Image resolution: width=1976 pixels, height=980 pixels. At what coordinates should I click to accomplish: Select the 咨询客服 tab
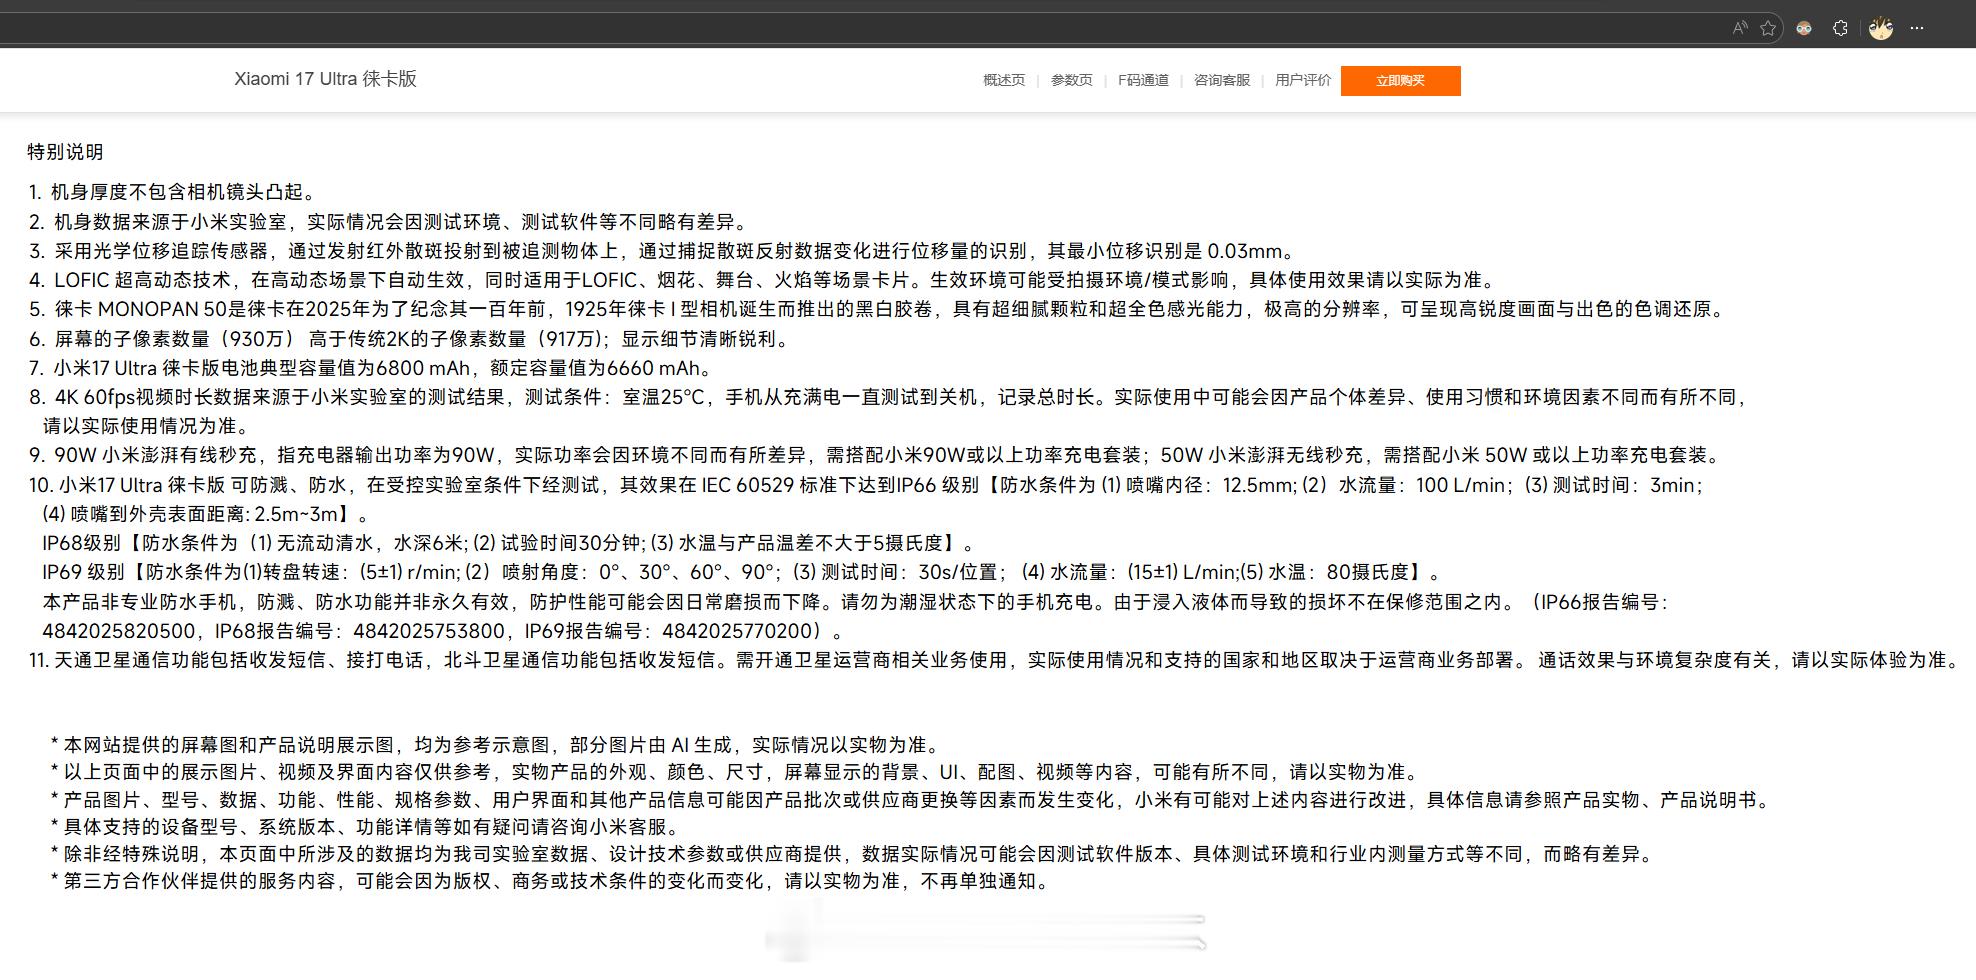click(x=1222, y=80)
